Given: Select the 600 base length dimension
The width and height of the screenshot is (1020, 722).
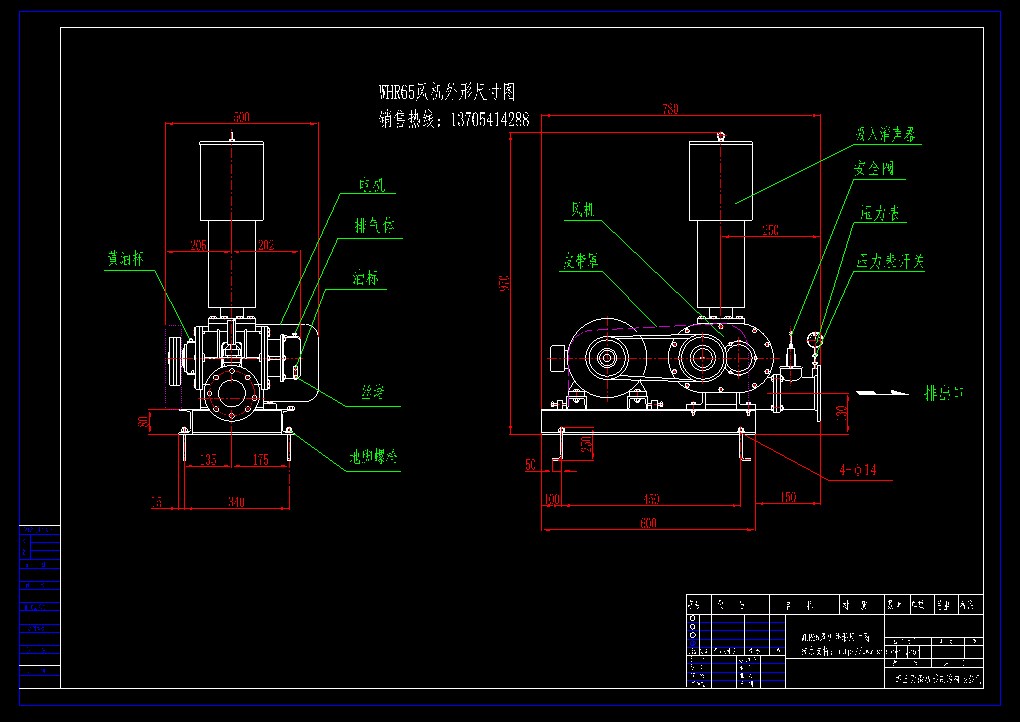Looking at the screenshot, I should (x=649, y=522).
